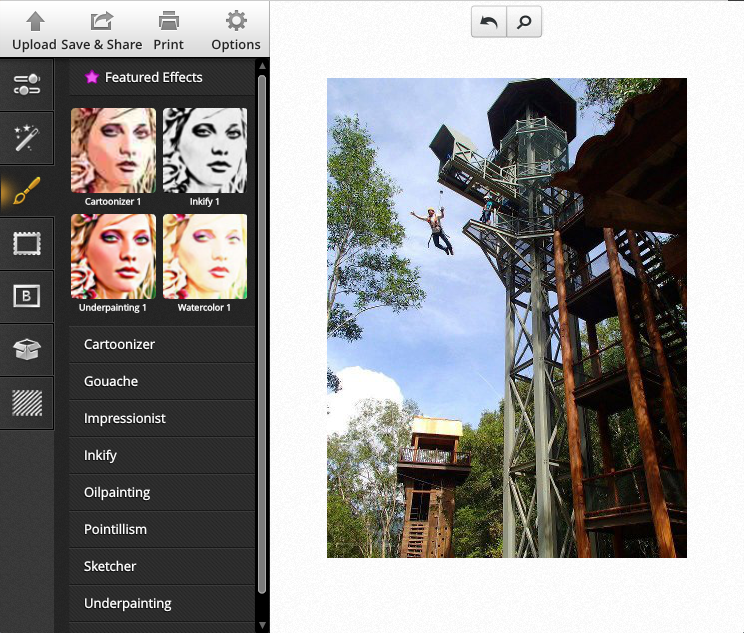Image resolution: width=744 pixels, height=633 pixels.
Task: Pick the Watercolor 1 thumbnail
Action: pyautogui.click(x=204, y=256)
